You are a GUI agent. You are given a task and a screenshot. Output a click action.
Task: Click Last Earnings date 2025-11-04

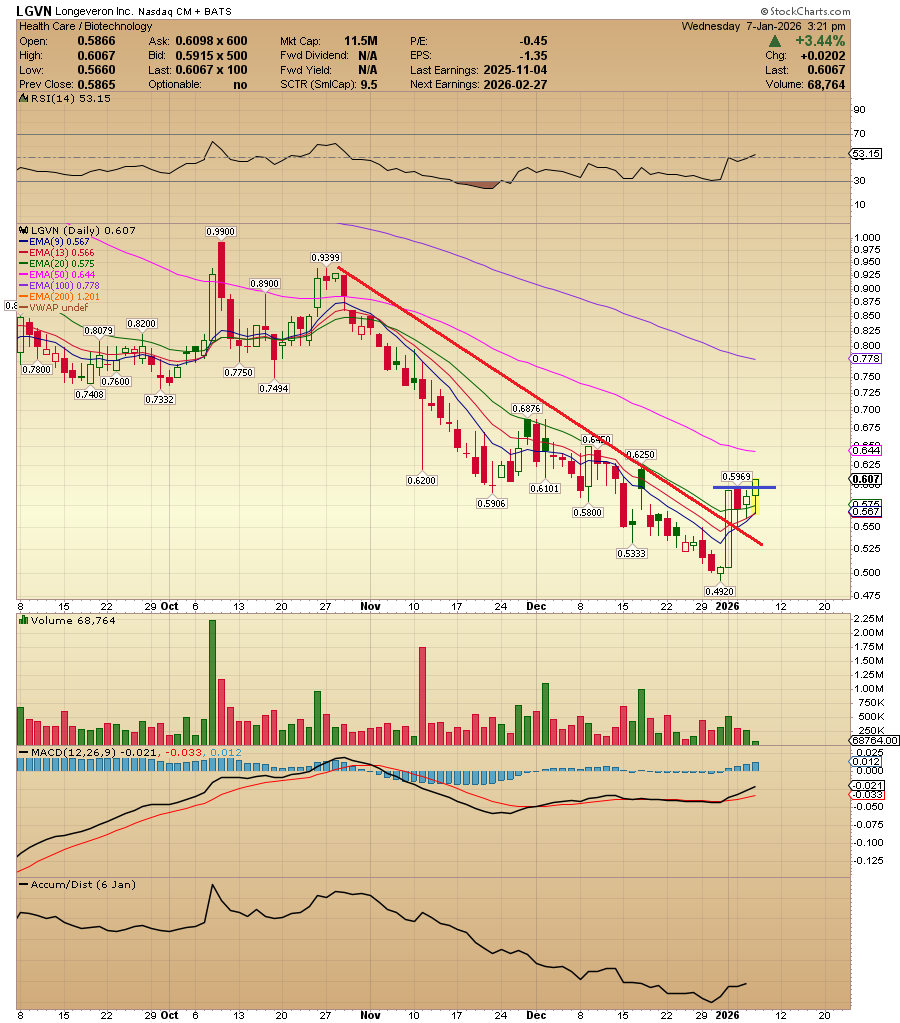tap(515, 70)
